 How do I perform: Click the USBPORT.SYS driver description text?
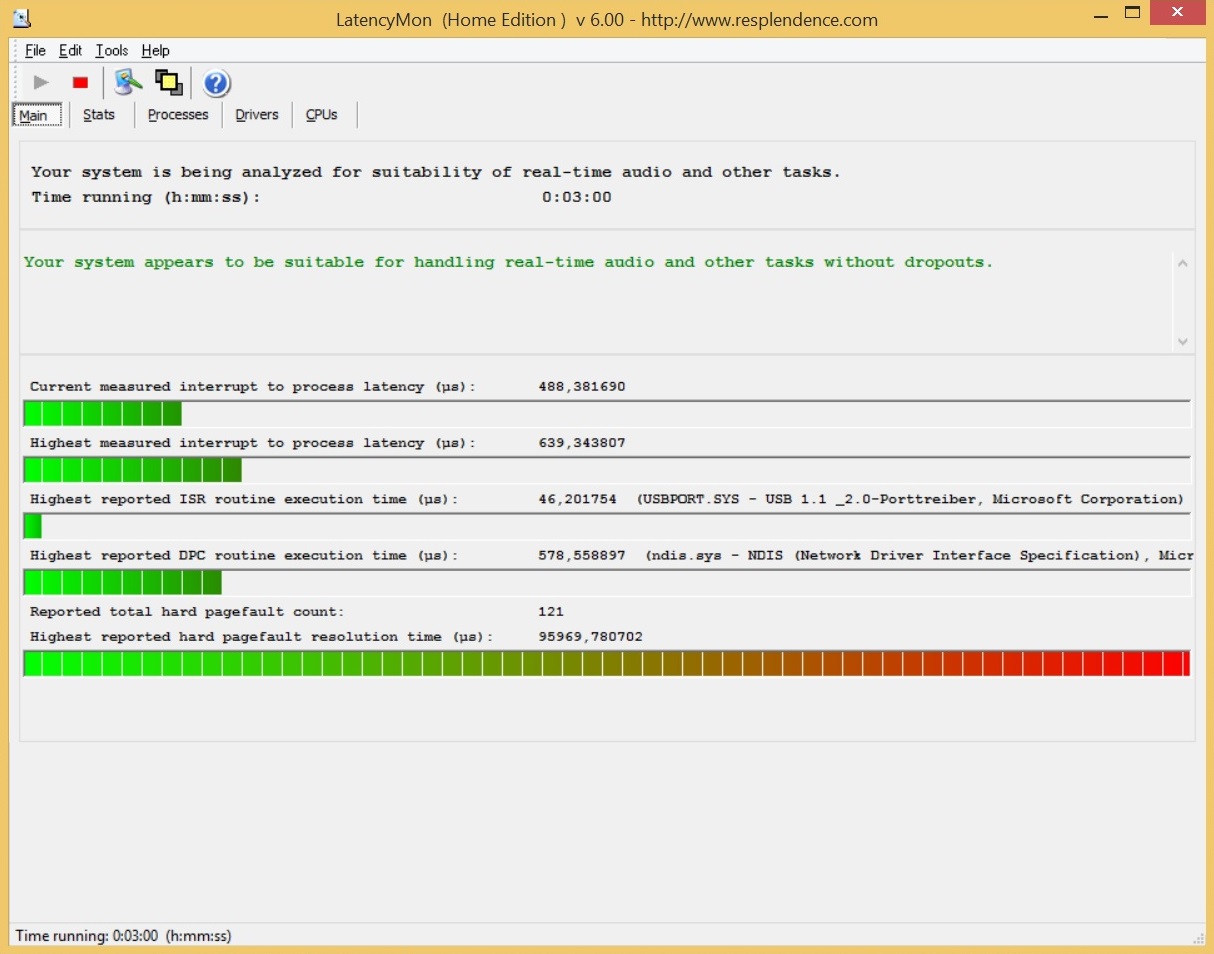tap(910, 499)
